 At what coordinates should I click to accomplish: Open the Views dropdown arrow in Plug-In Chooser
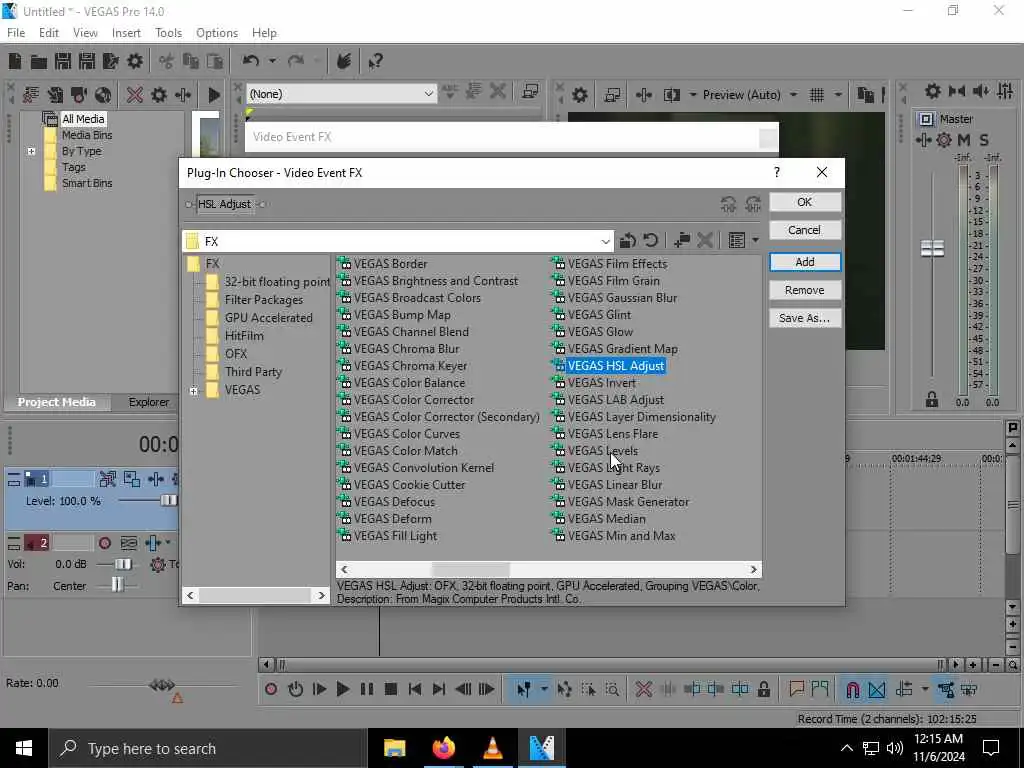755,241
